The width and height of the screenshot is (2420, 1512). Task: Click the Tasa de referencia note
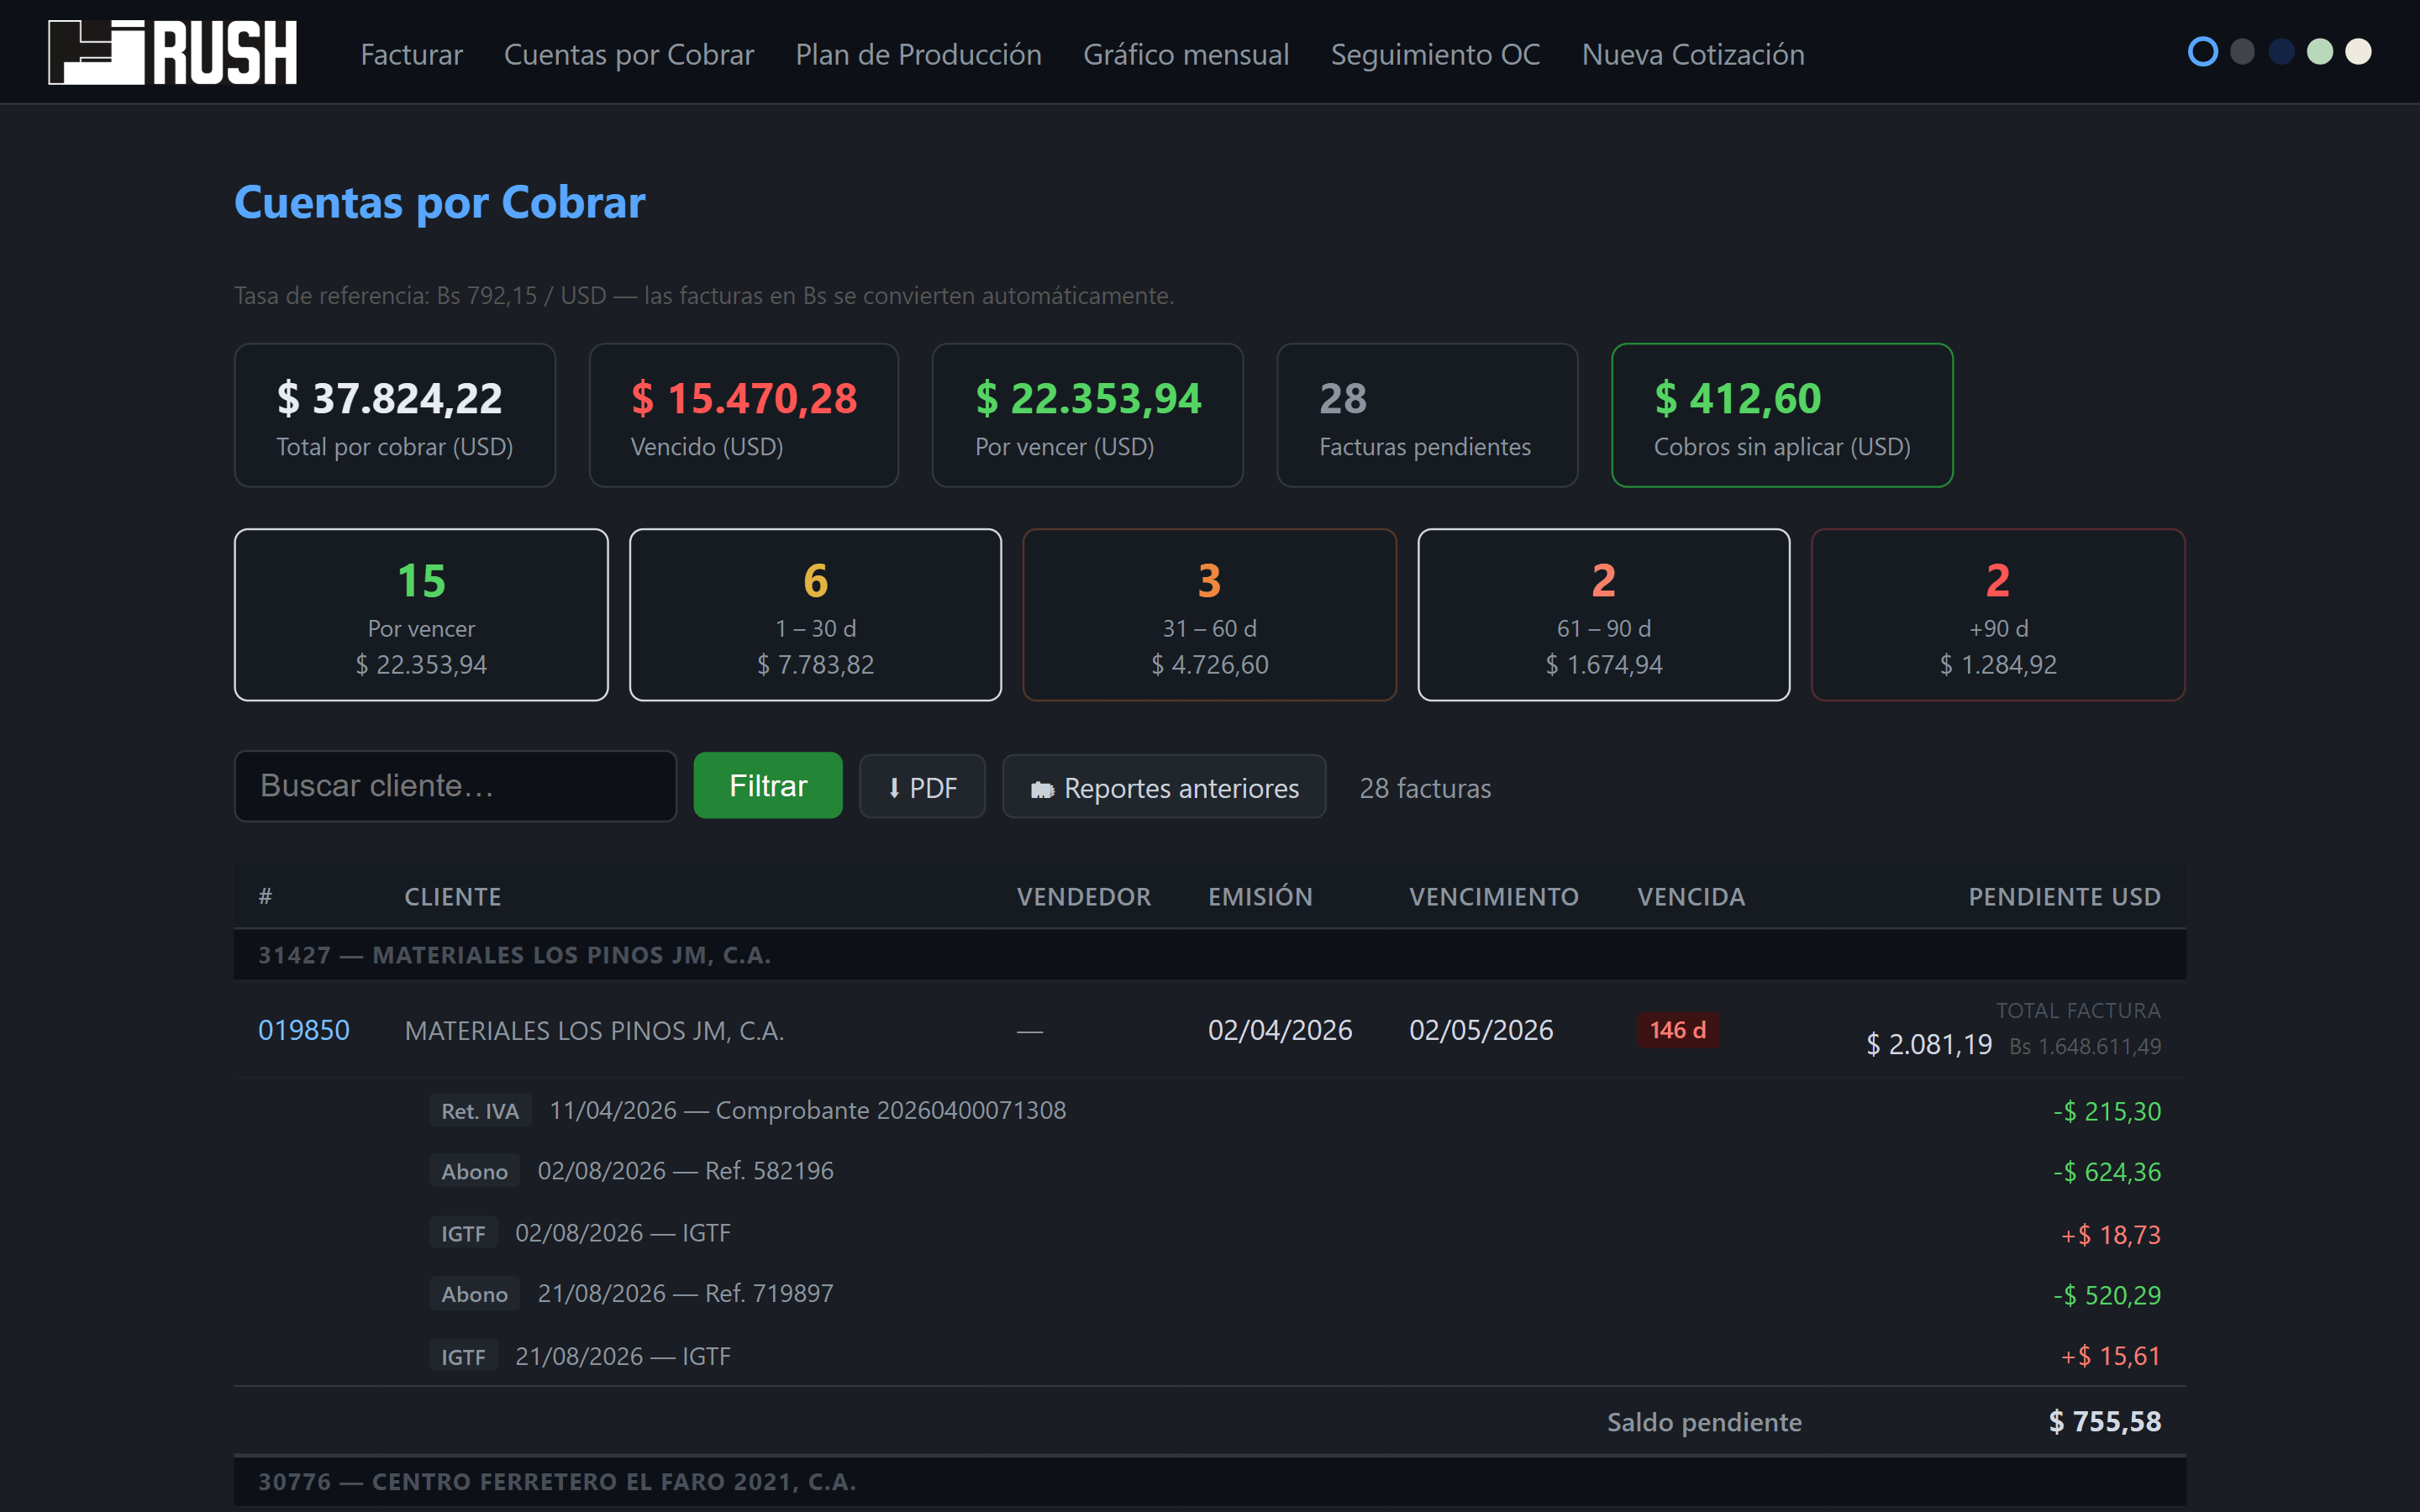tap(704, 296)
